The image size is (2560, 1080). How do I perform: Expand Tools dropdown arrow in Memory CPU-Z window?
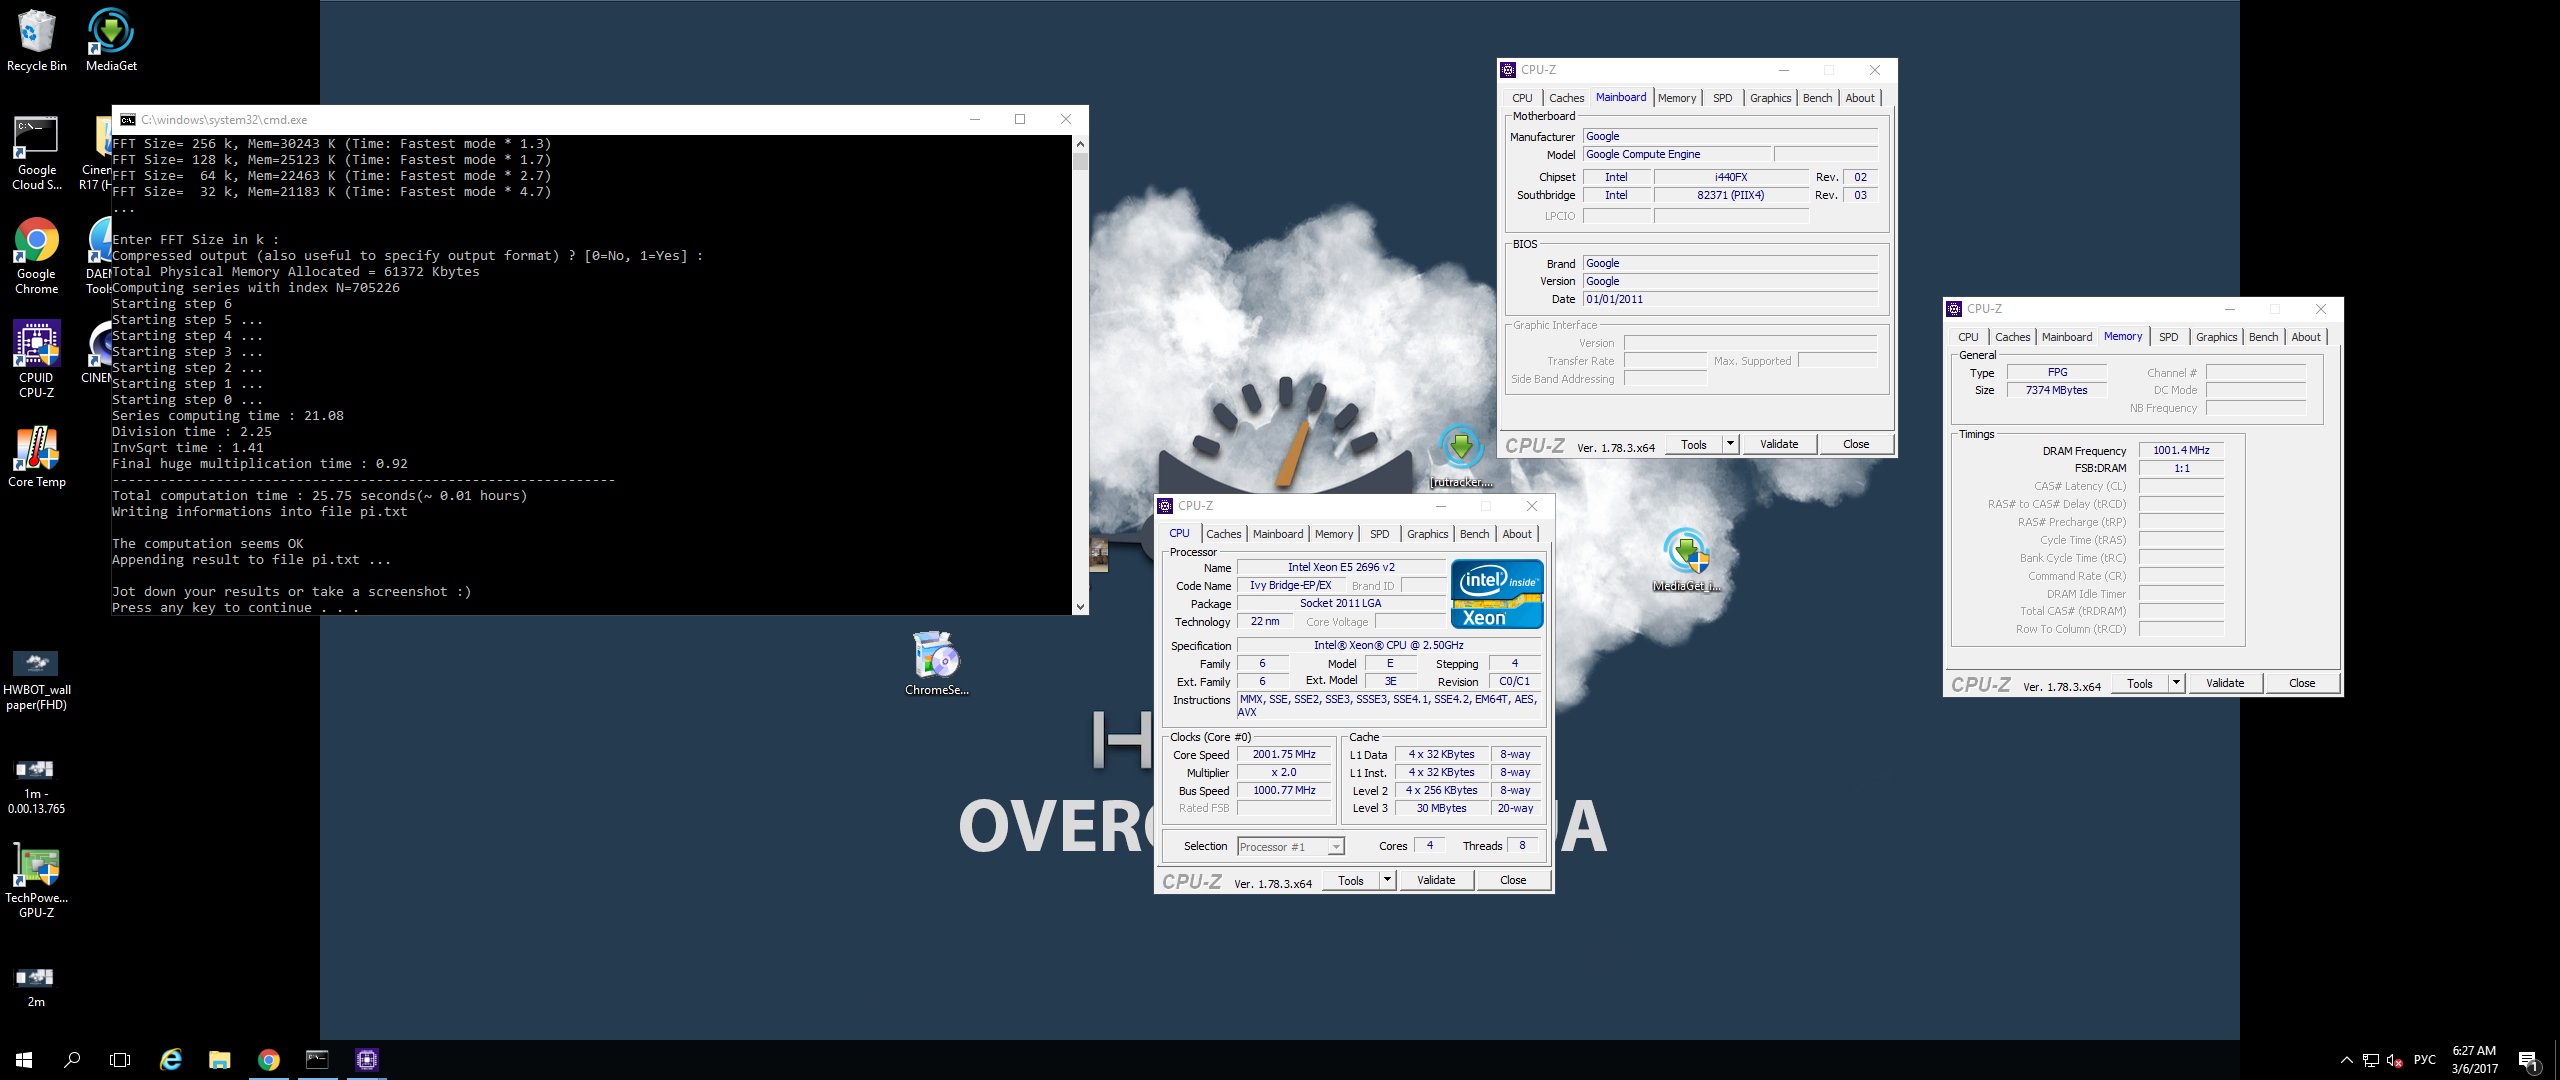pyautogui.click(x=2177, y=683)
